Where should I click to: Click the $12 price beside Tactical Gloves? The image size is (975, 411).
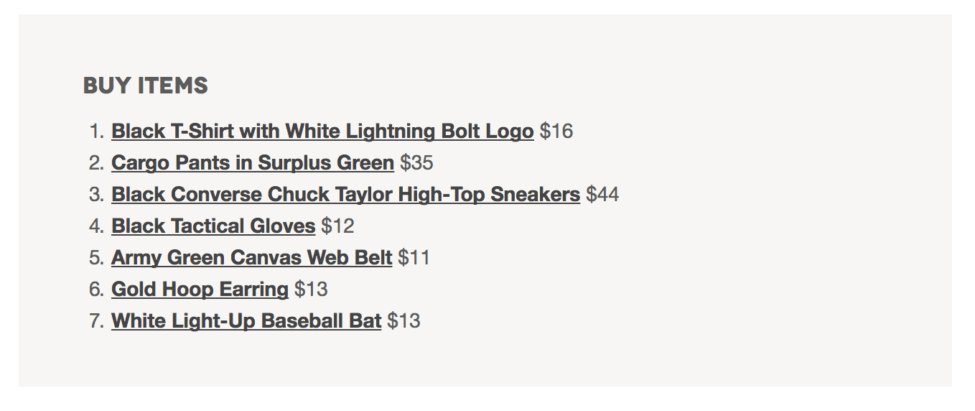[x=338, y=226]
